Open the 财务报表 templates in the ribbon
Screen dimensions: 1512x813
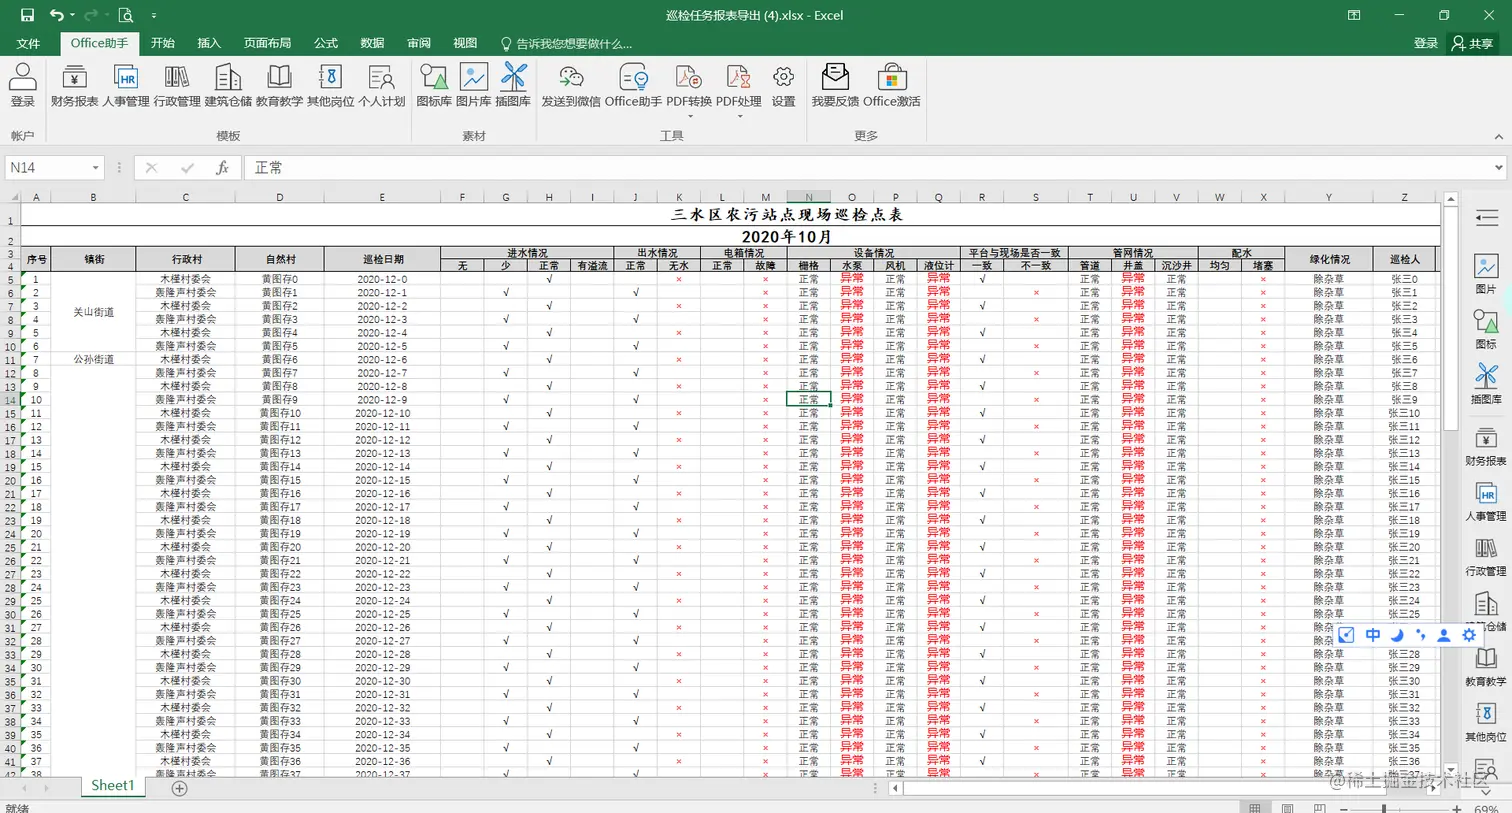click(74, 86)
